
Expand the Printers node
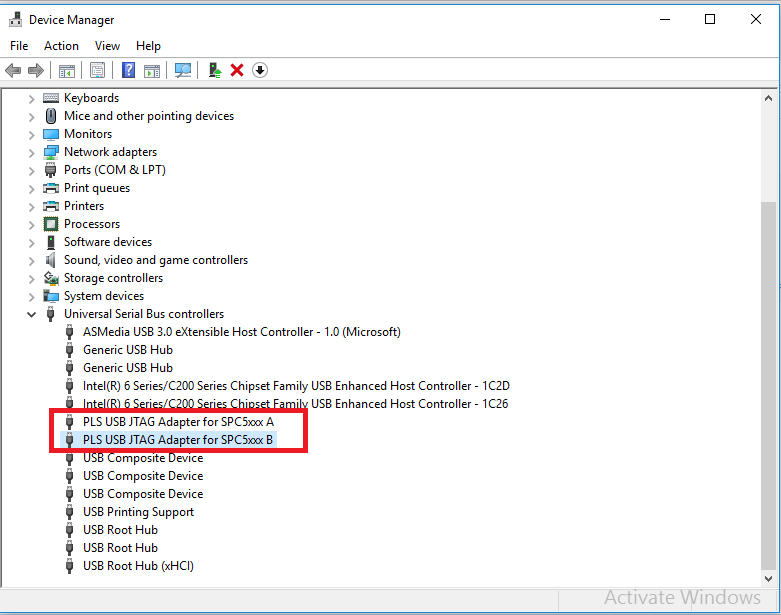(x=31, y=207)
